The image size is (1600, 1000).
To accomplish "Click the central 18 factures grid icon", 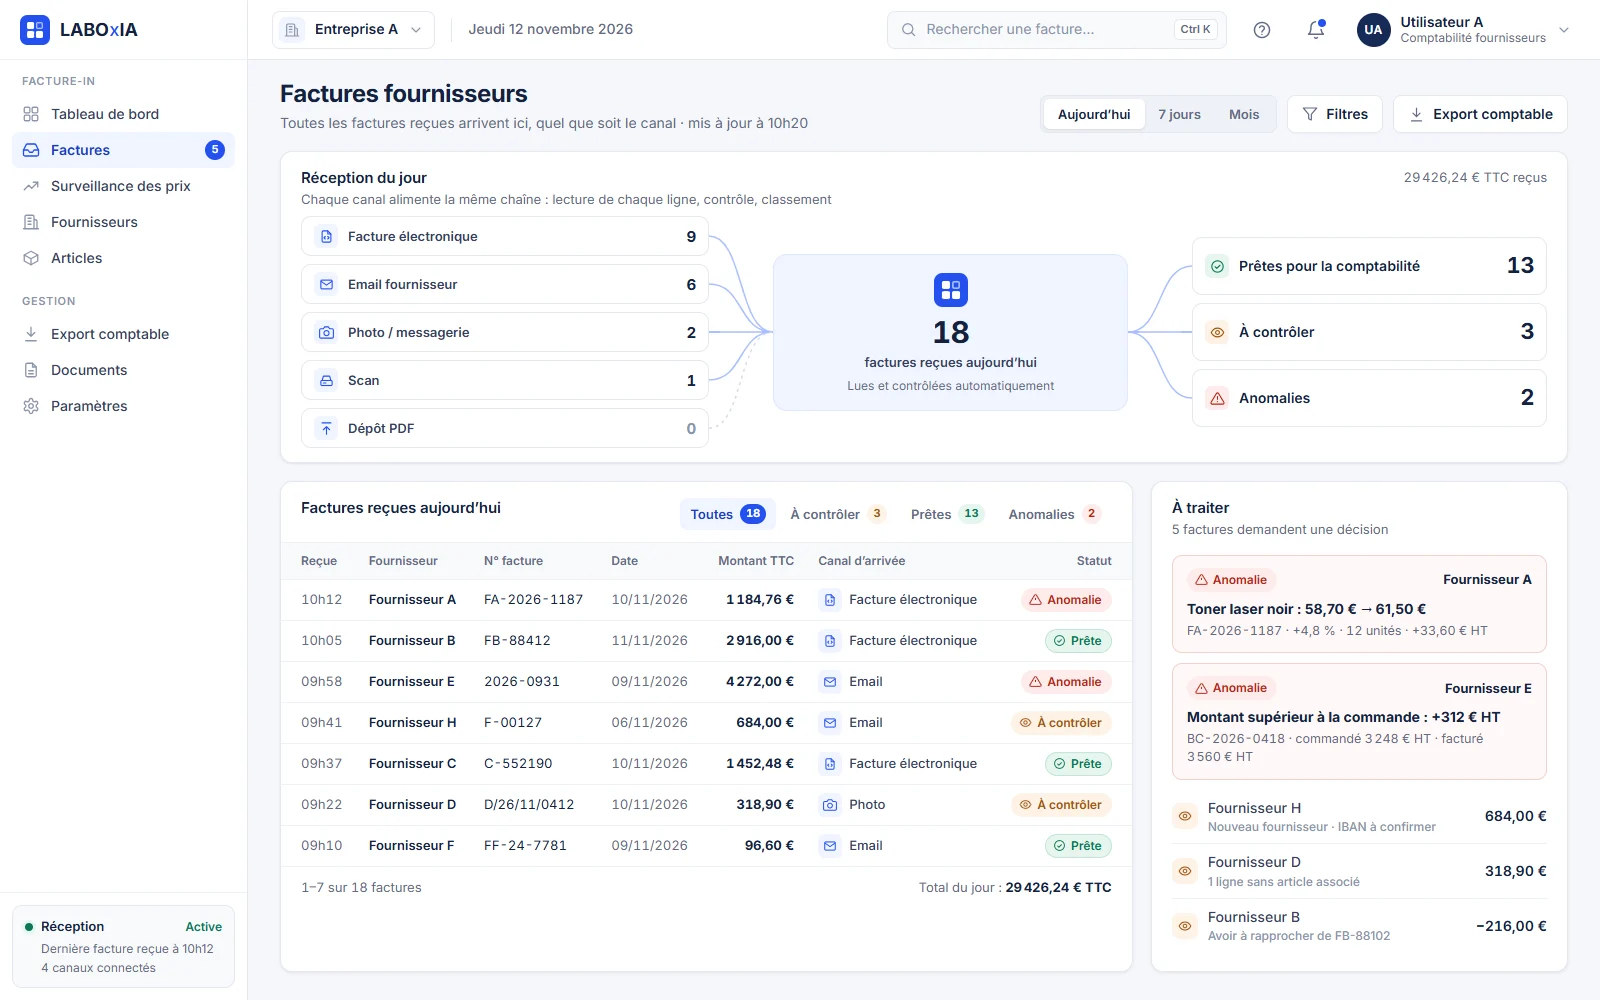I will coord(951,290).
